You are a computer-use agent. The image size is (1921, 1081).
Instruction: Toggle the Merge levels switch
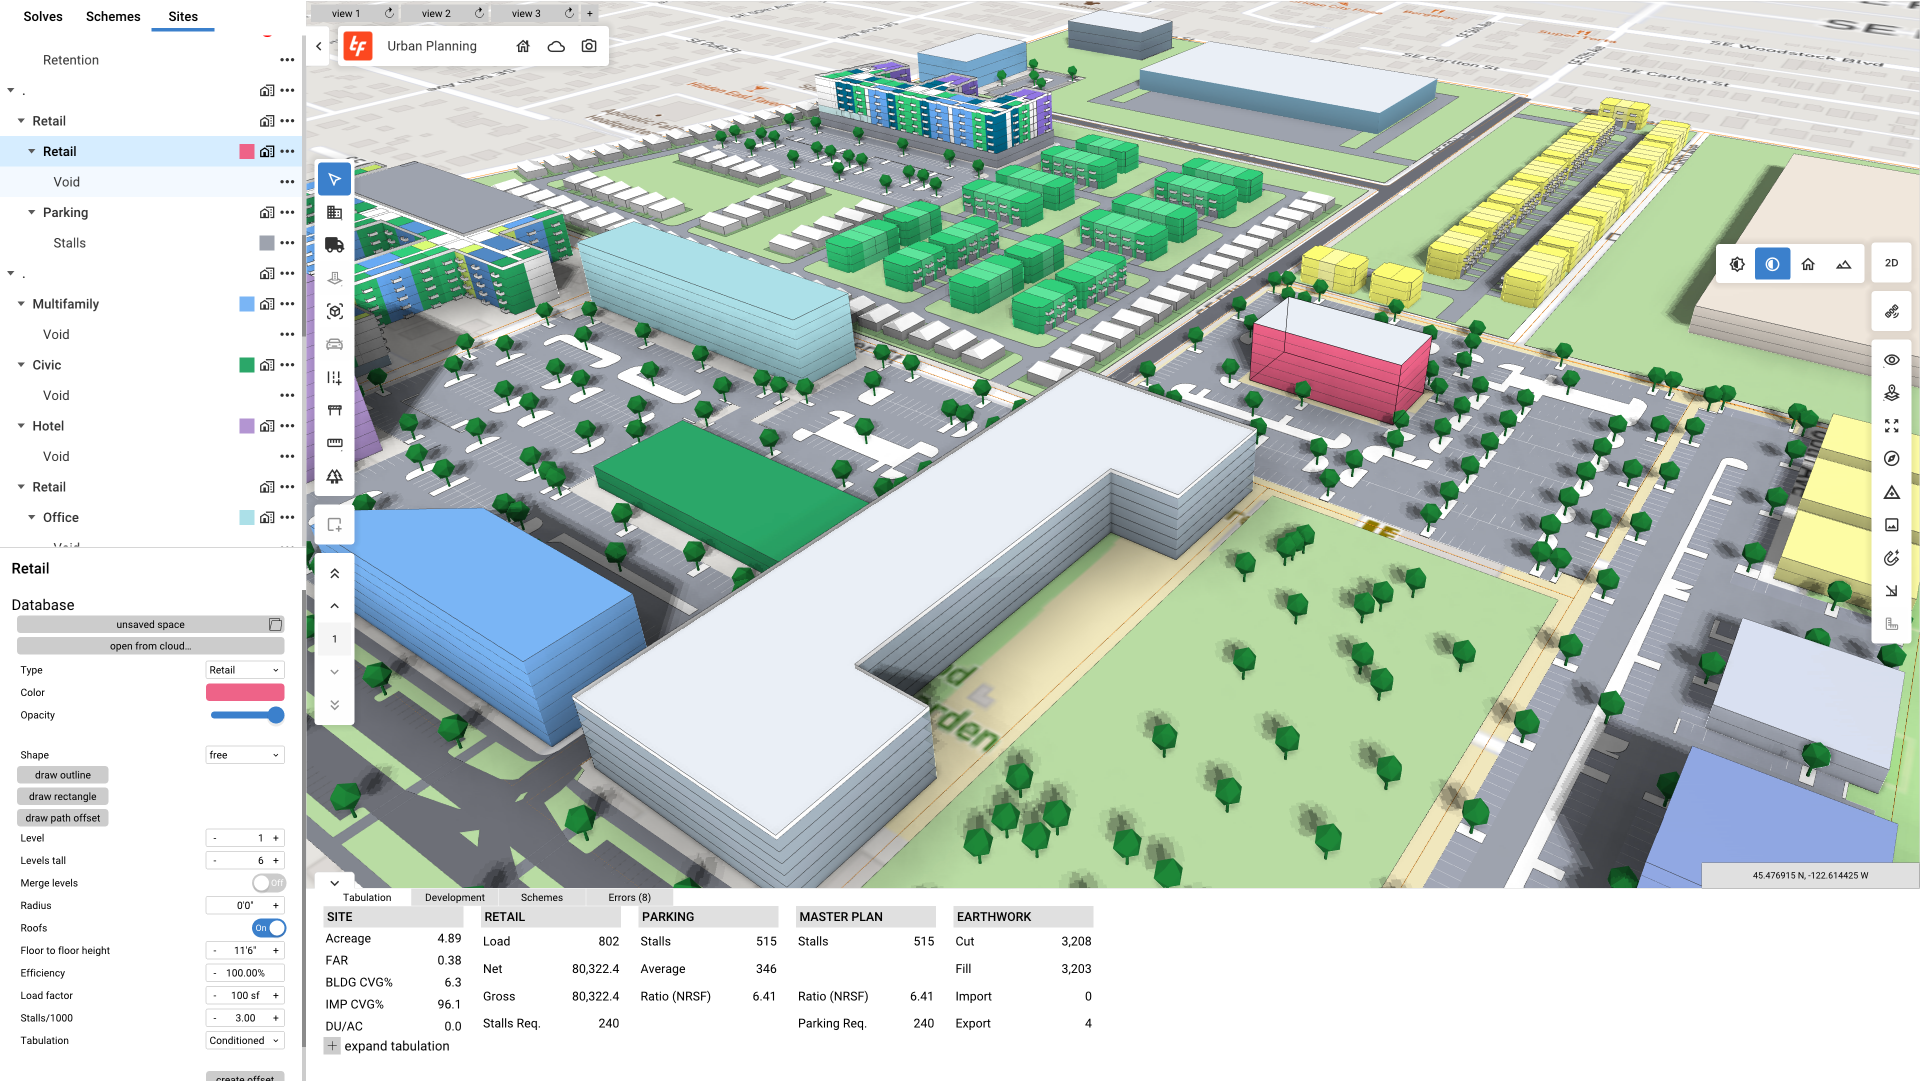click(x=268, y=883)
